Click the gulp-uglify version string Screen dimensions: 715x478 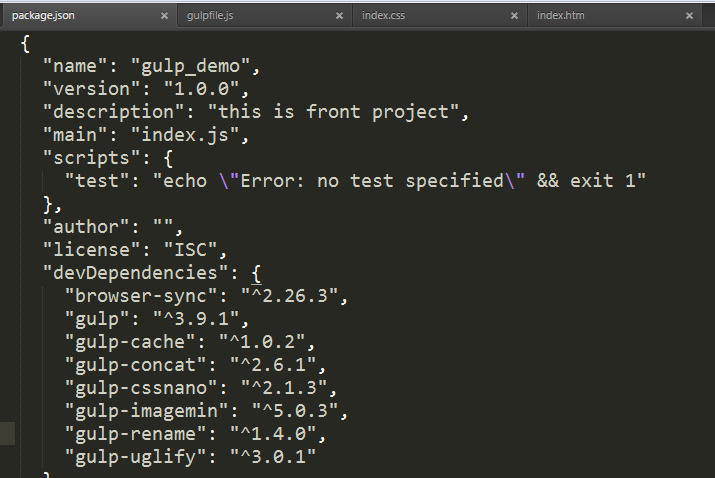point(273,457)
